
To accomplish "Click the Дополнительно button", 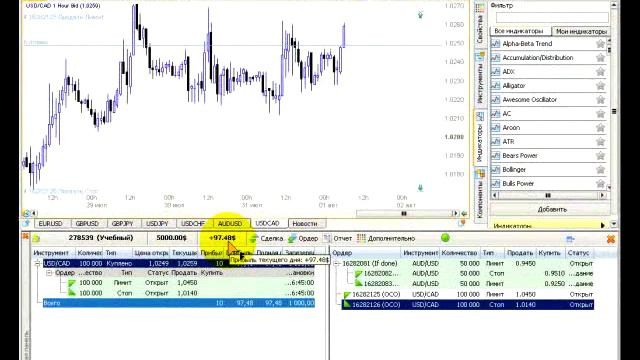I will pos(386,238).
